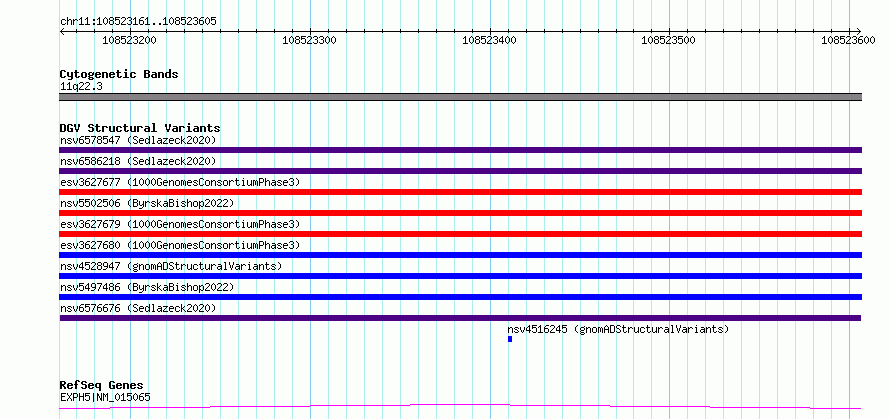This screenshot has width=890, height=419.
Task: Click the nsv4516245 (gnomADStructuralVariants) label
Action: (618, 329)
